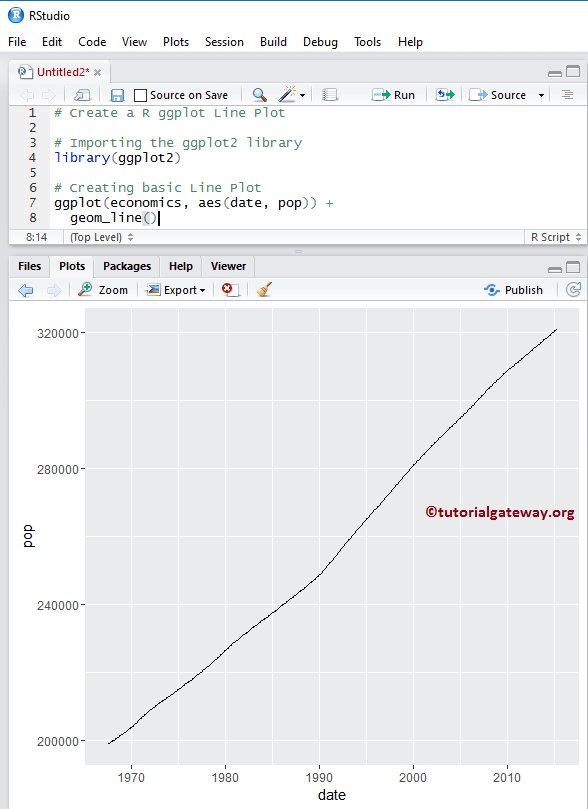Click the line plot image
588x809 pixels.
pyautogui.click(x=332, y=537)
